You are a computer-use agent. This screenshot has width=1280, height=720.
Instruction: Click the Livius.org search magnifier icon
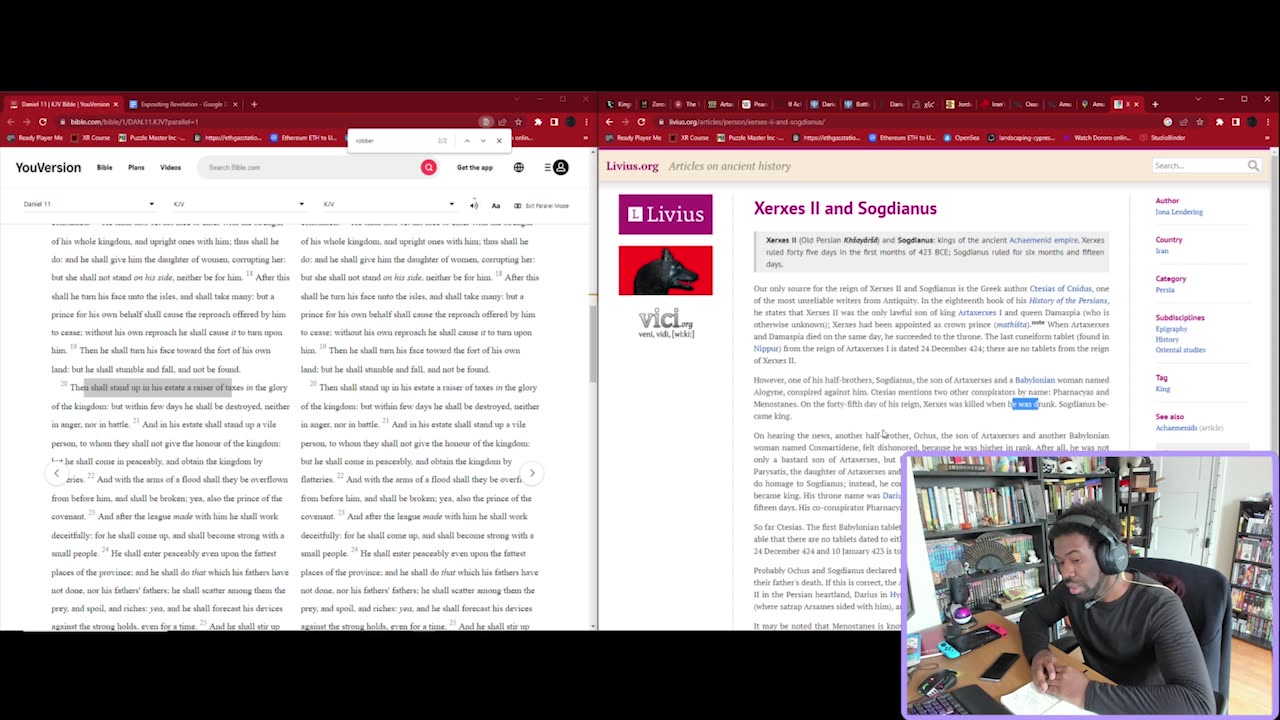[1253, 166]
